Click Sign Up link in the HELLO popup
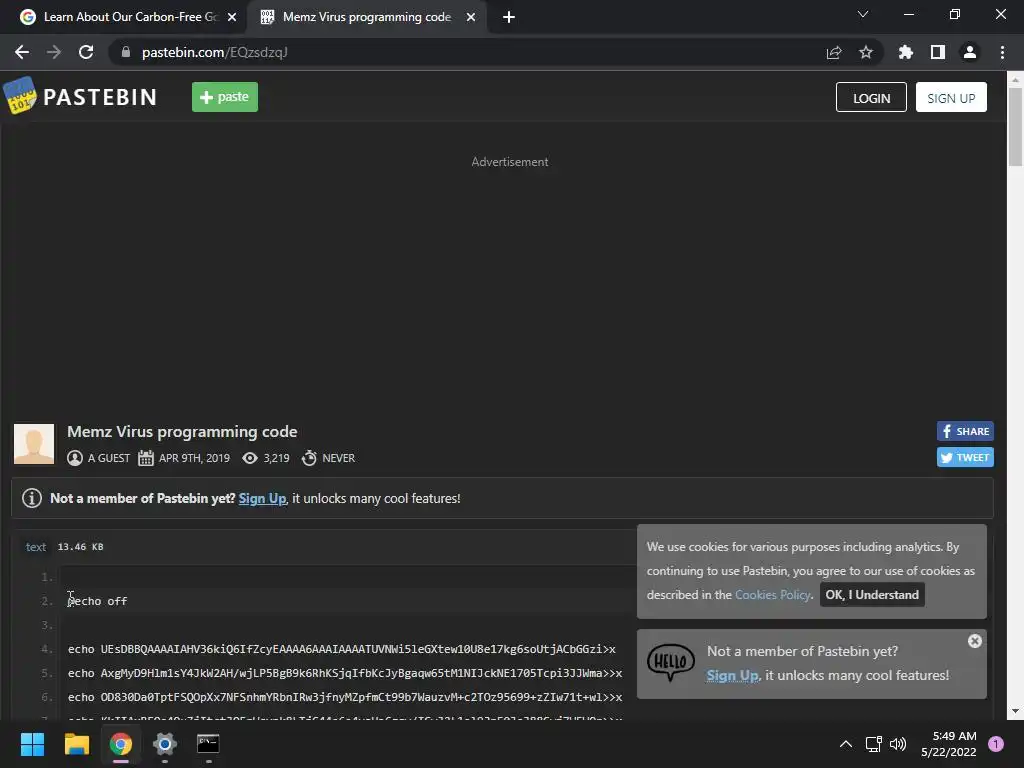1024x768 pixels. (732, 675)
